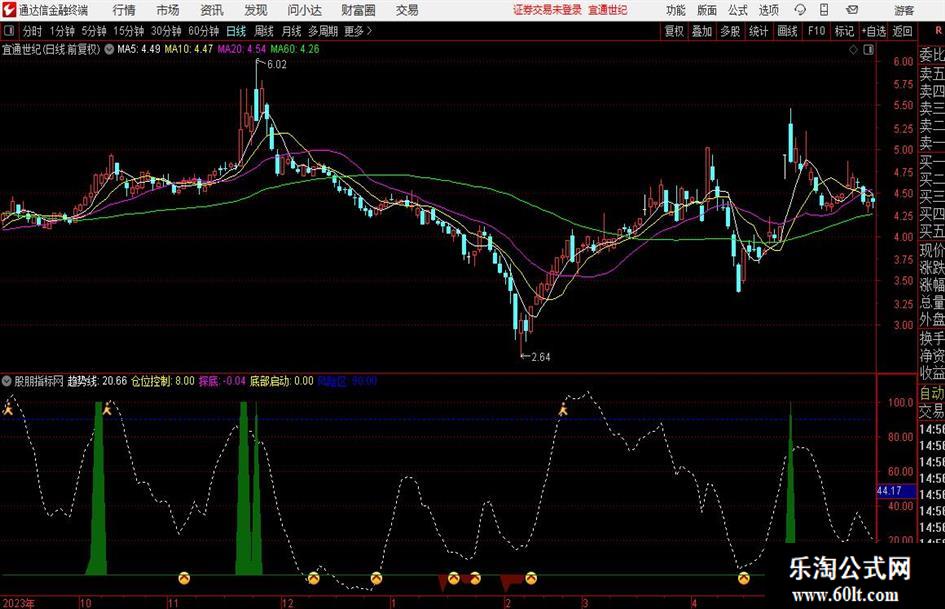Click the 复权 toolbar button
The image size is (945, 609).
tap(674, 31)
